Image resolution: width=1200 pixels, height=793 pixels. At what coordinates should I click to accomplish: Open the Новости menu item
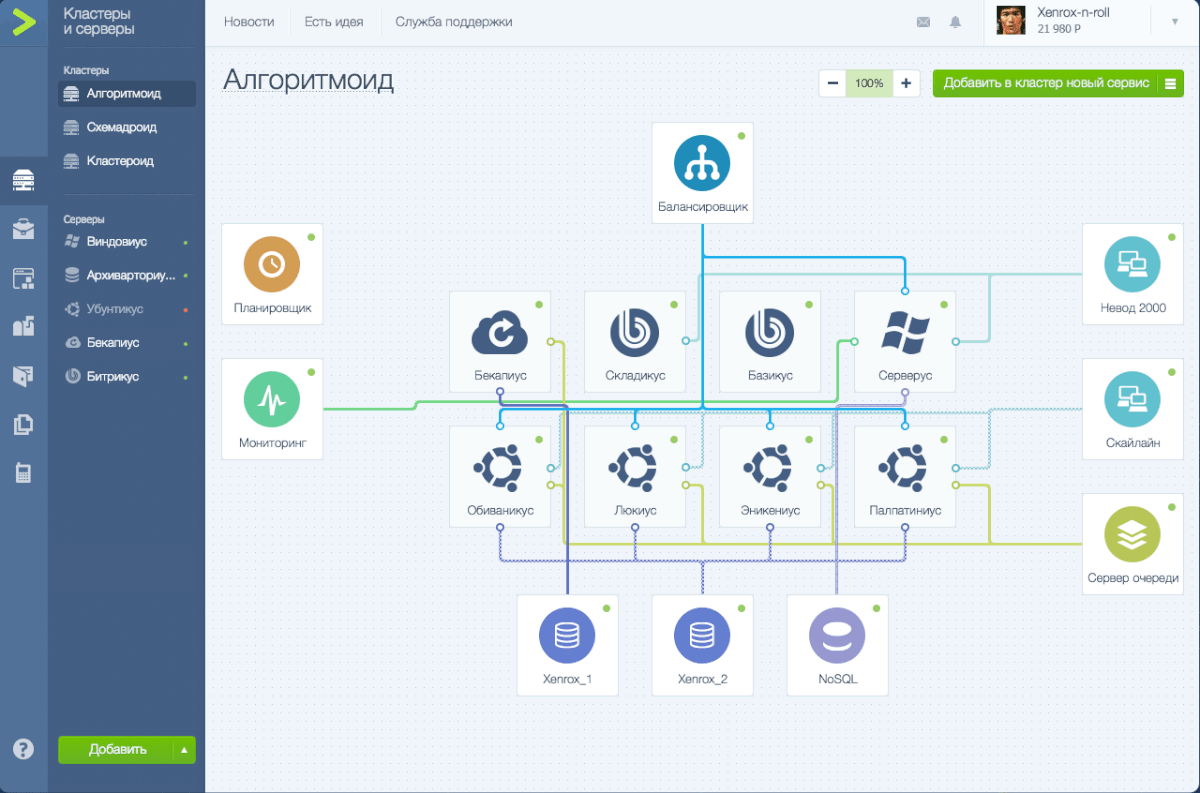click(x=248, y=21)
